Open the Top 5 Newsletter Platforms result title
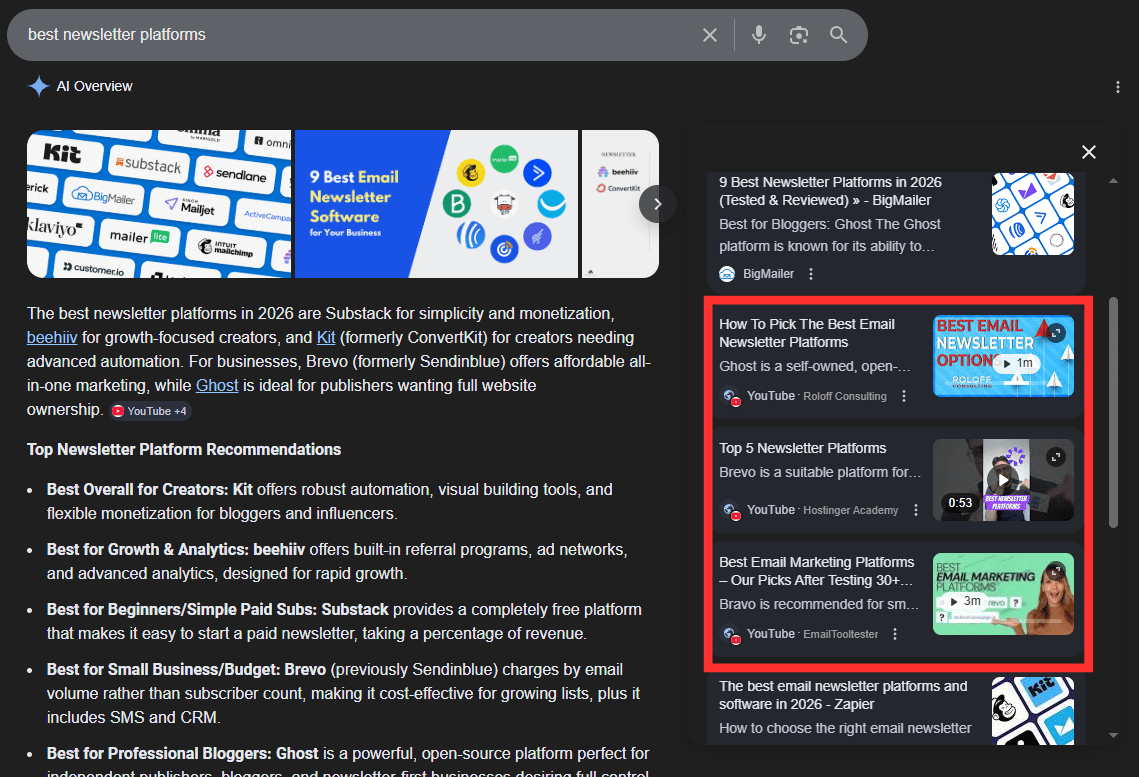 [803, 448]
